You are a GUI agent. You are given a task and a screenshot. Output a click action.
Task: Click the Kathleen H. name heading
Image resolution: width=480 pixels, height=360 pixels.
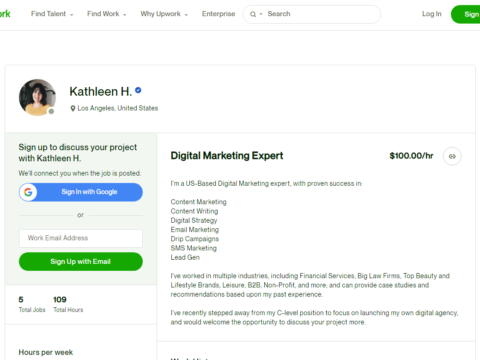[x=101, y=91]
